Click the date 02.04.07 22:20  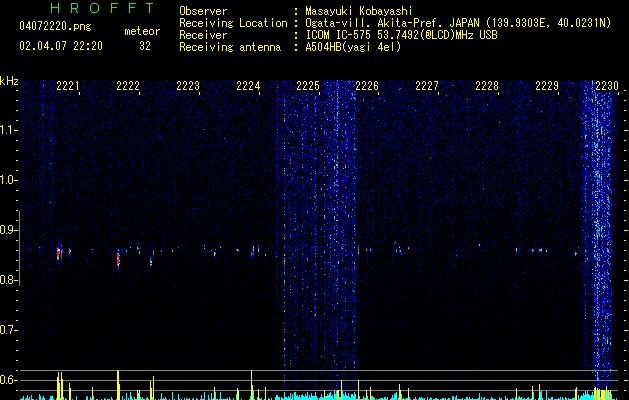click(x=61, y=46)
